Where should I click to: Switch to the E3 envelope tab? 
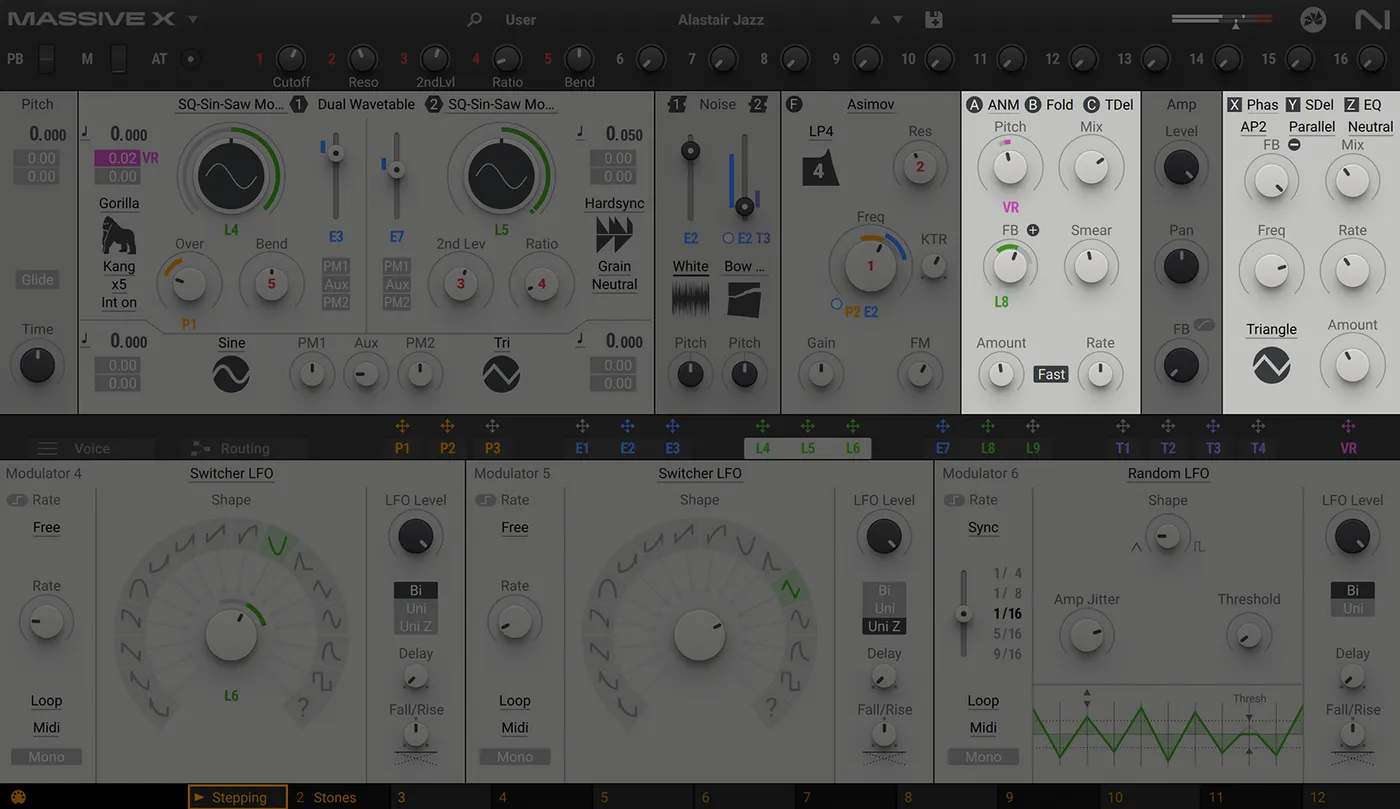pyautogui.click(x=672, y=448)
